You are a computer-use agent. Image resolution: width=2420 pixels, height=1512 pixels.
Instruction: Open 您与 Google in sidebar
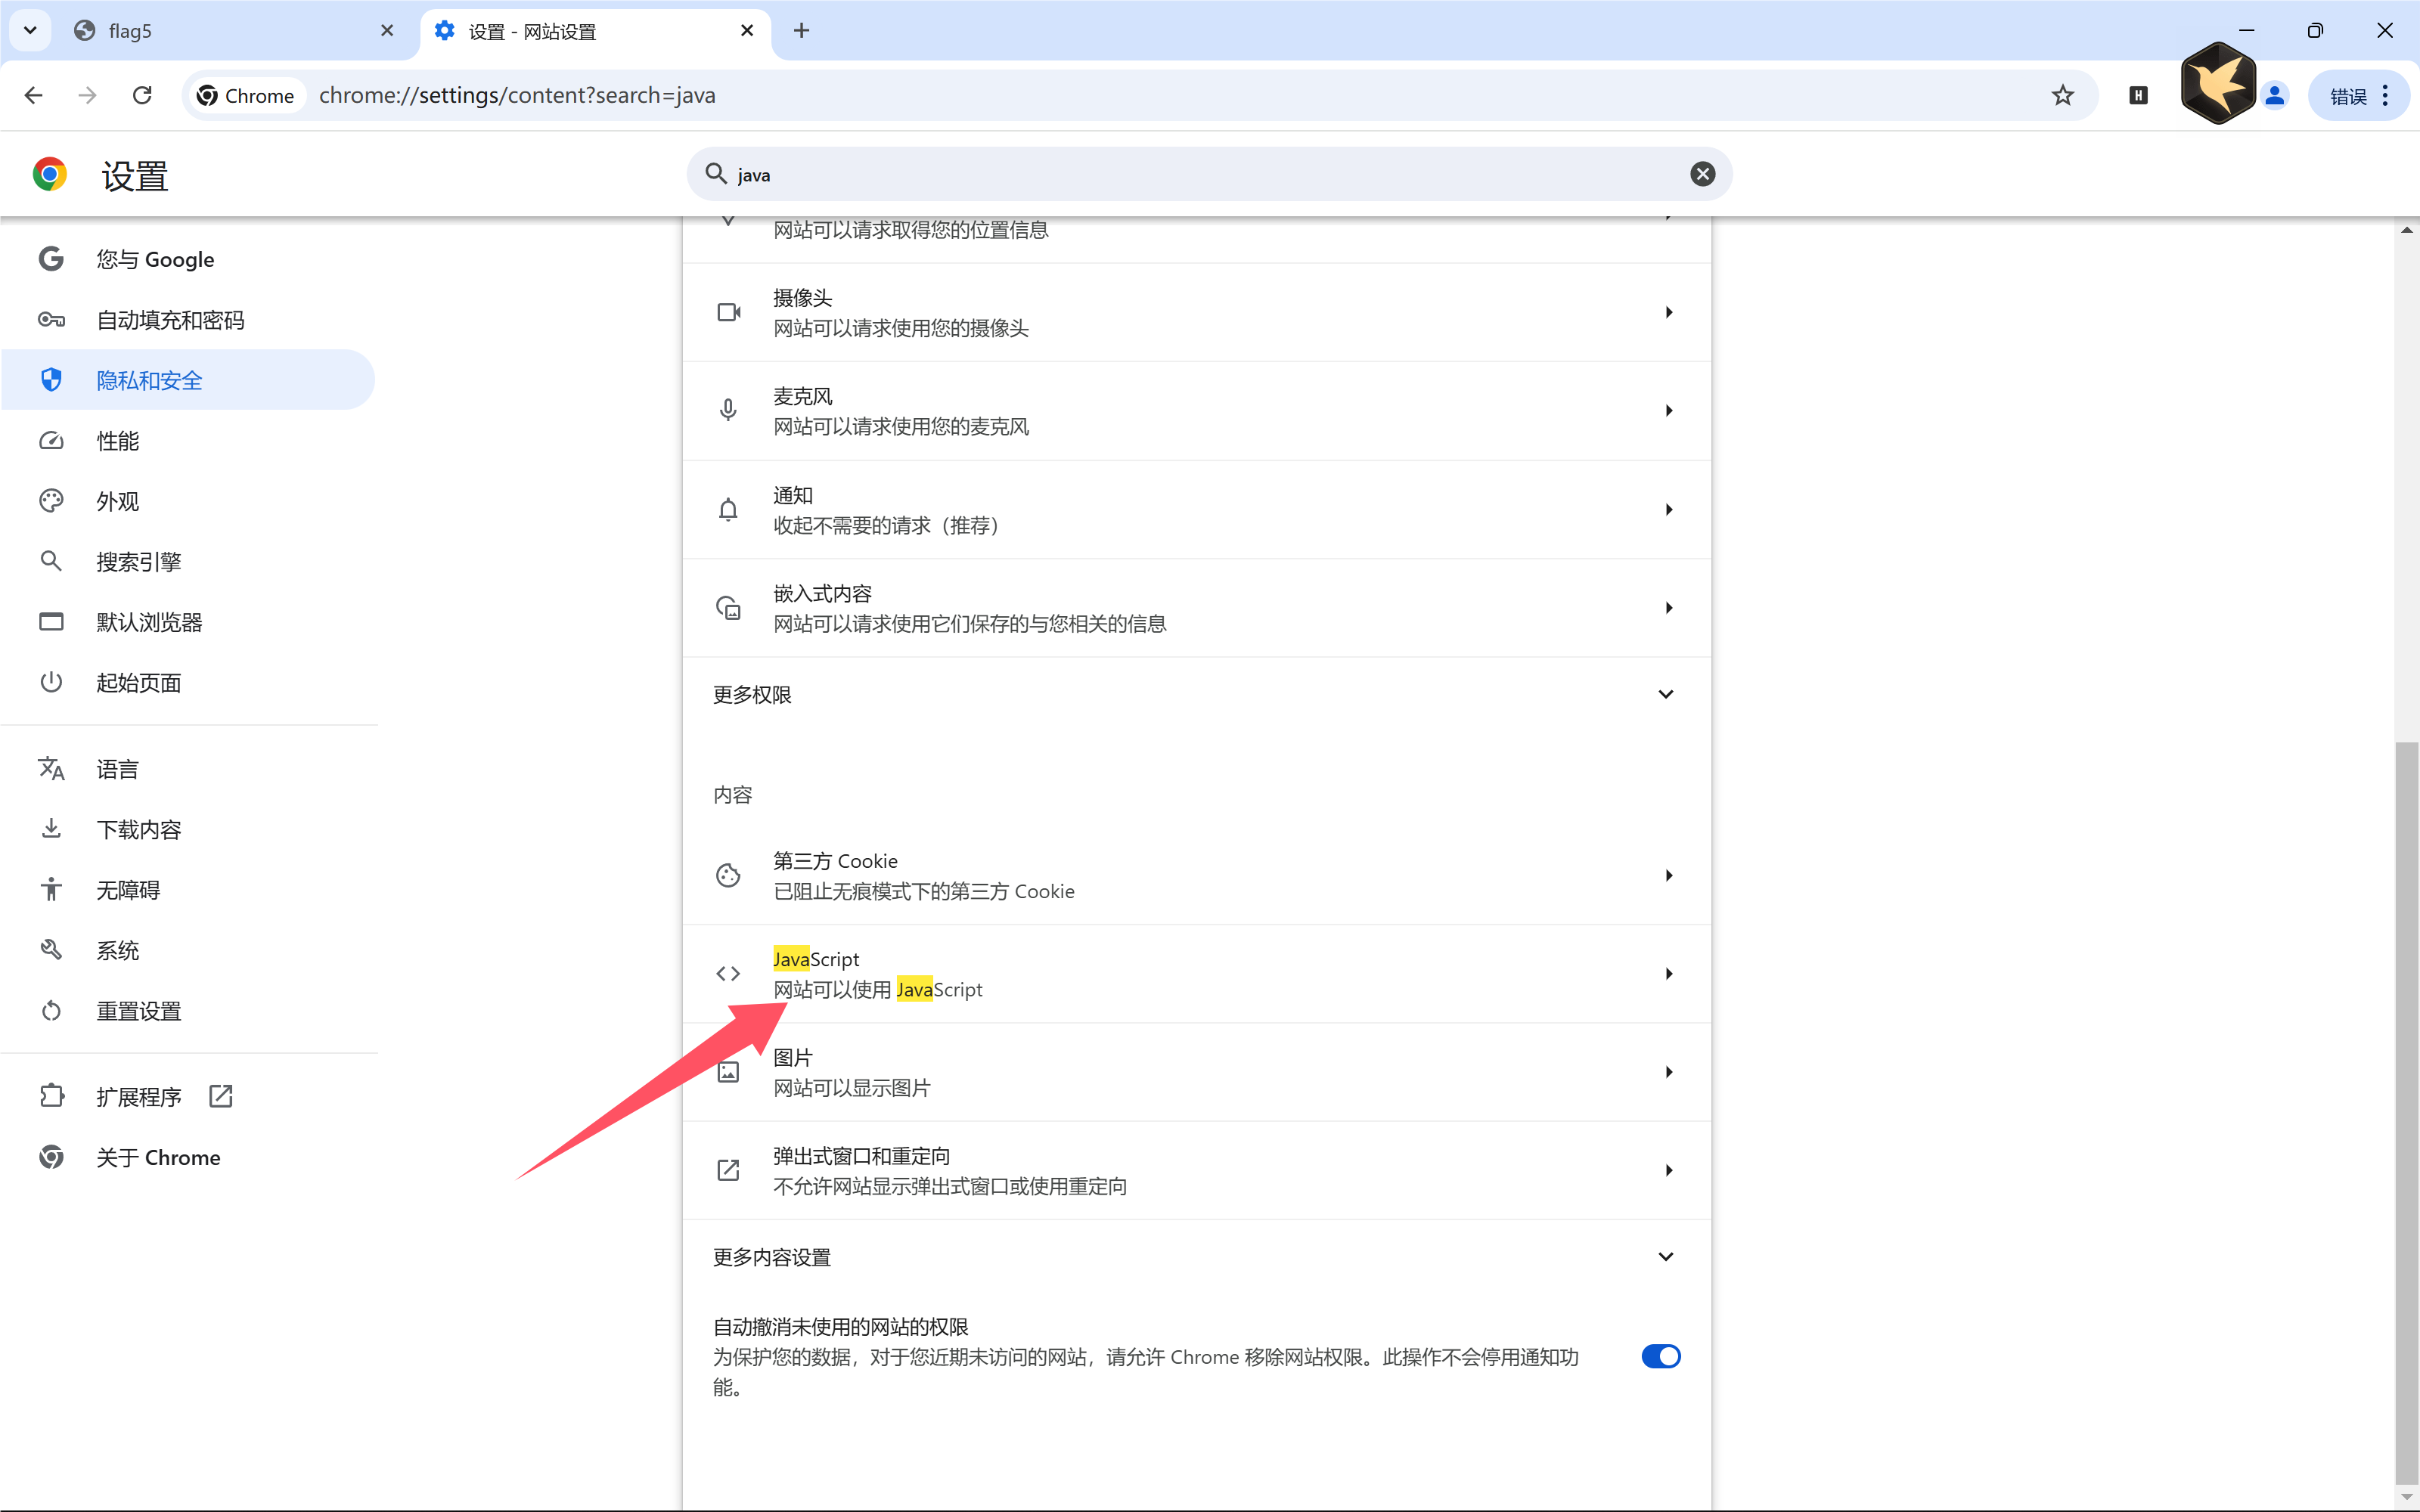pyautogui.click(x=188, y=259)
